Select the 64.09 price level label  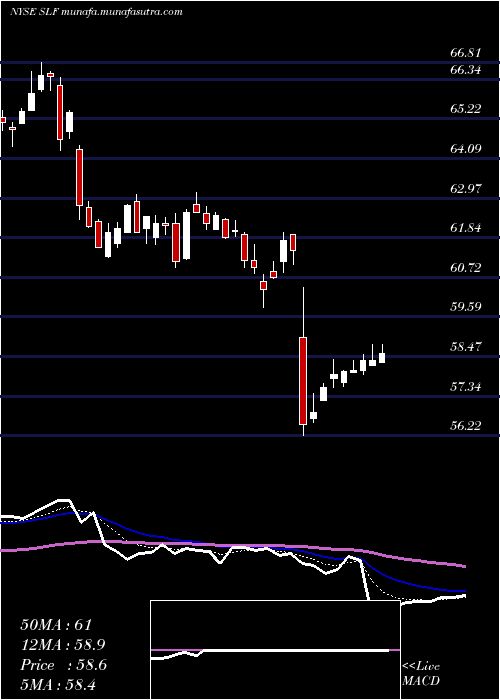(x=466, y=149)
